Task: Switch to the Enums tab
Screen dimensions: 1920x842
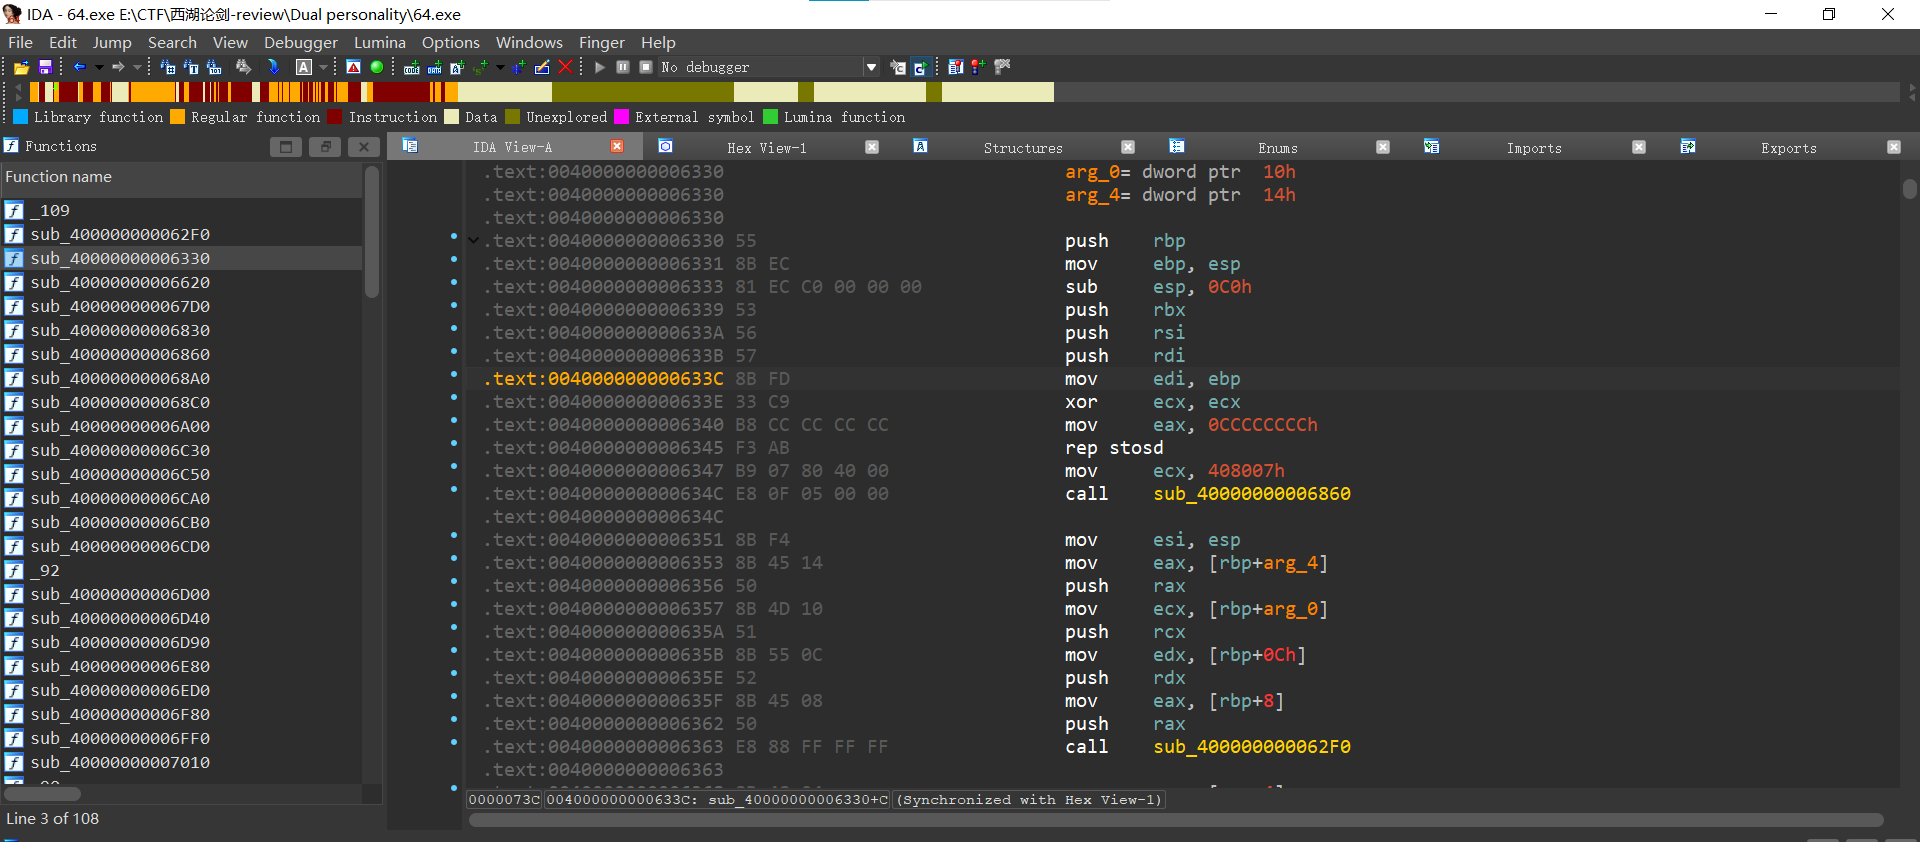Action: click(1278, 147)
